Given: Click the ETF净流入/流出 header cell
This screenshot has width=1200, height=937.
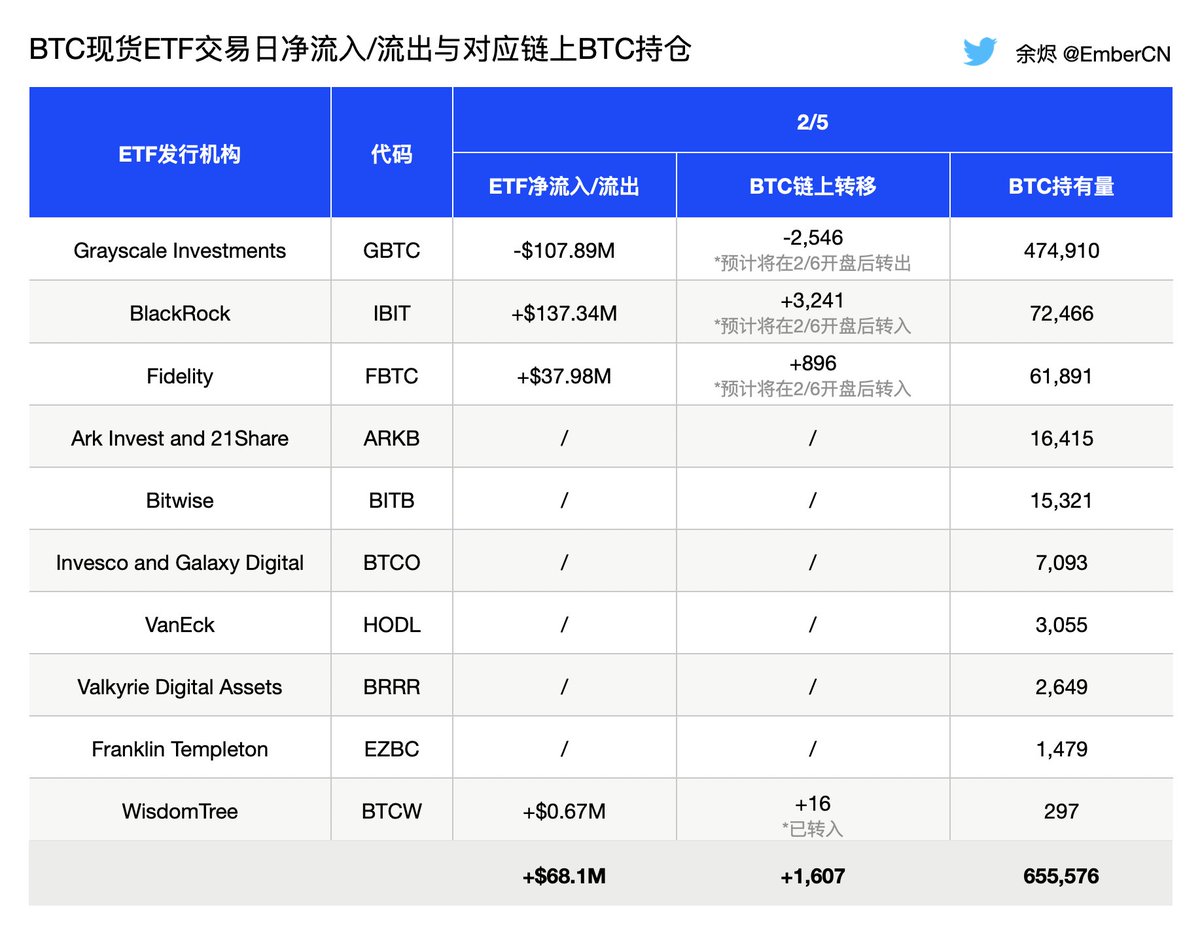Looking at the screenshot, I should tap(565, 185).
